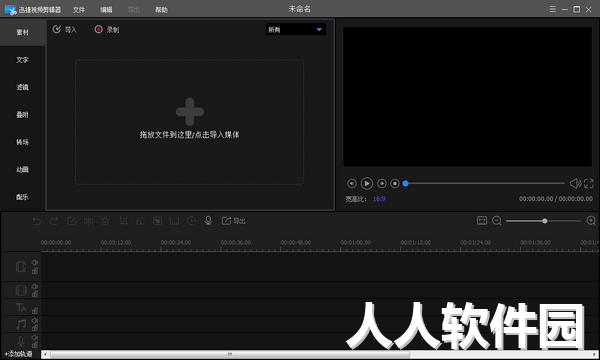Viewport: 600px width, 360px height.
Task: Click the split clip icon
Action: (x=88, y=221)
